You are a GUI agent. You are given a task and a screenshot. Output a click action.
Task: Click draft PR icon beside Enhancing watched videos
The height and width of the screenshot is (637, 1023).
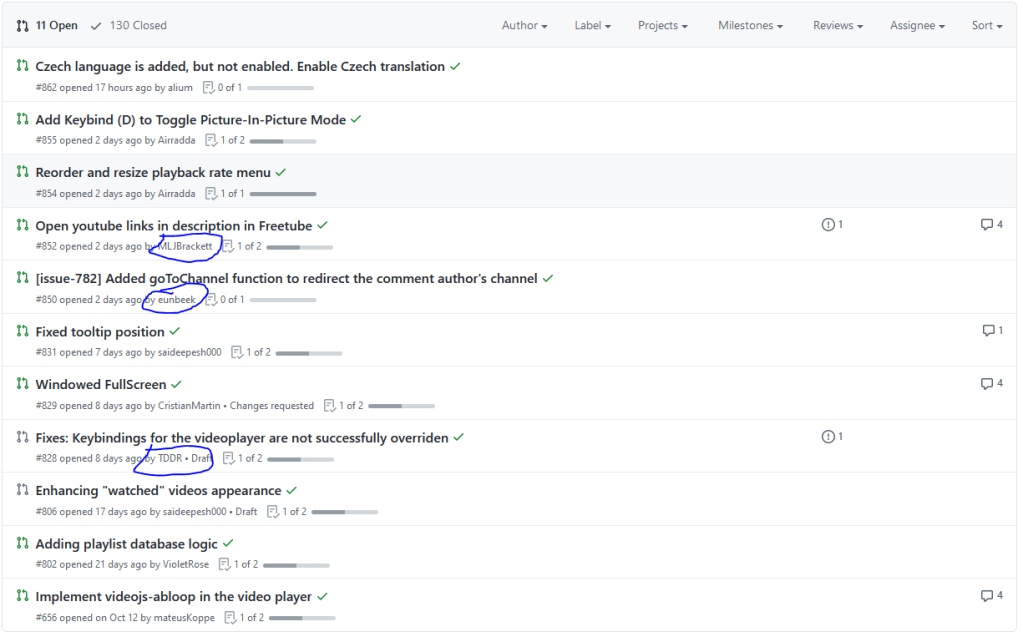[22, 490]
